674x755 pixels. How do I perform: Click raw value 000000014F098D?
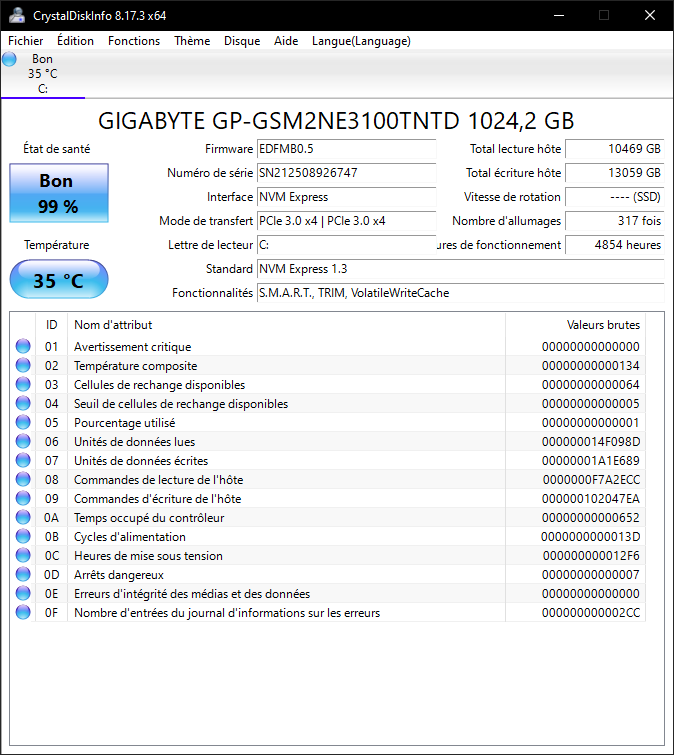pos(591,442)
